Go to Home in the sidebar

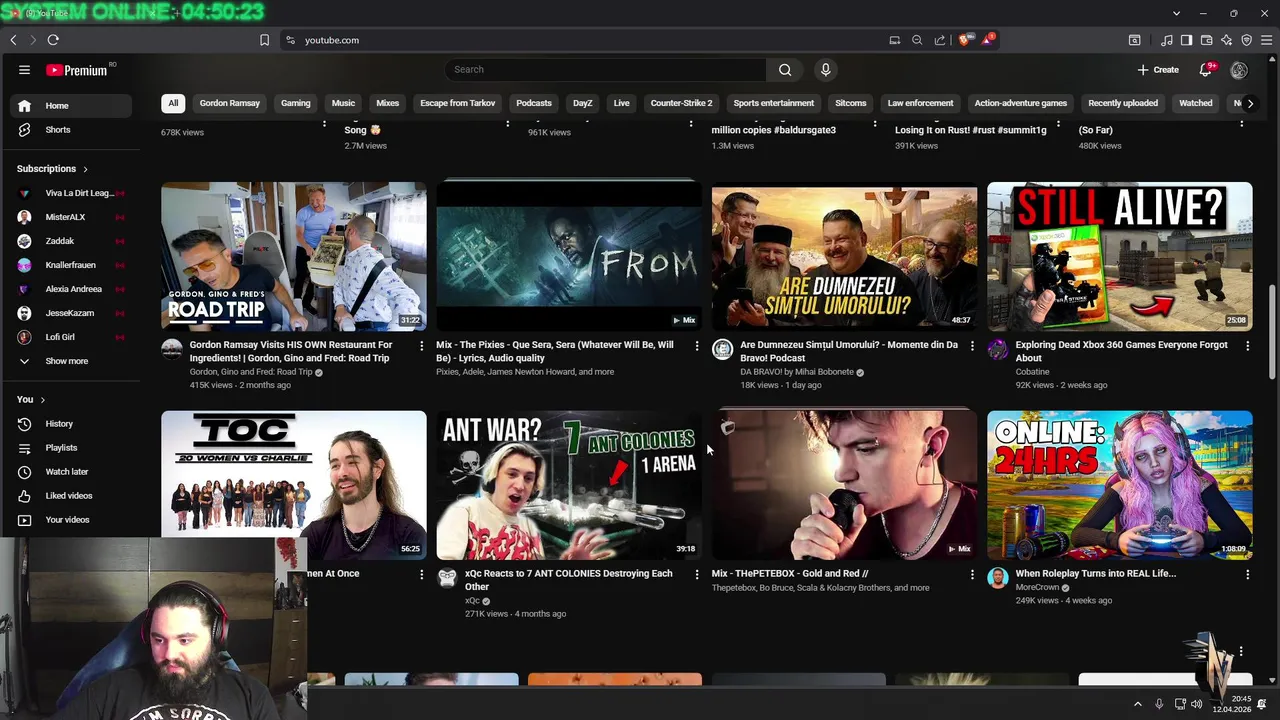click(x=69, y=106)
